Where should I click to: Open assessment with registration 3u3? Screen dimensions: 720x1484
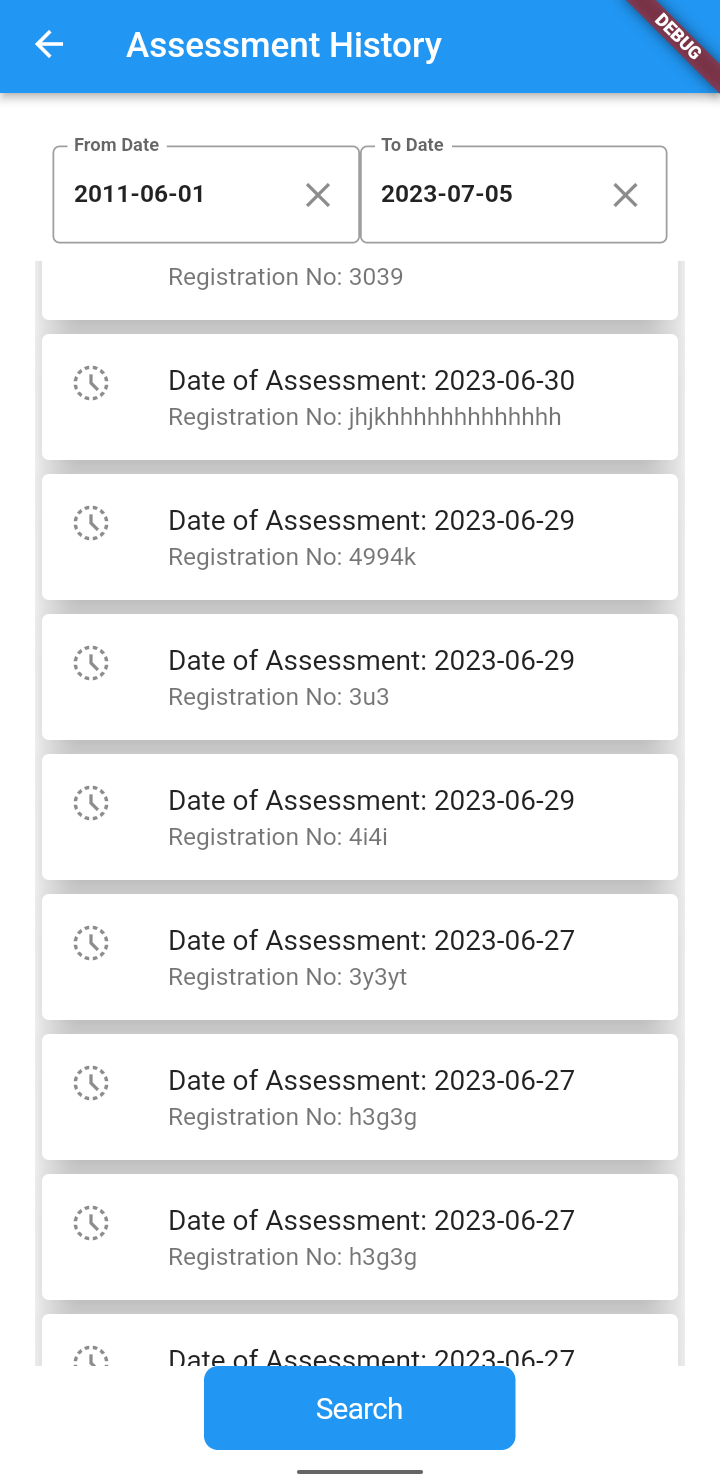tap(370, 677)
